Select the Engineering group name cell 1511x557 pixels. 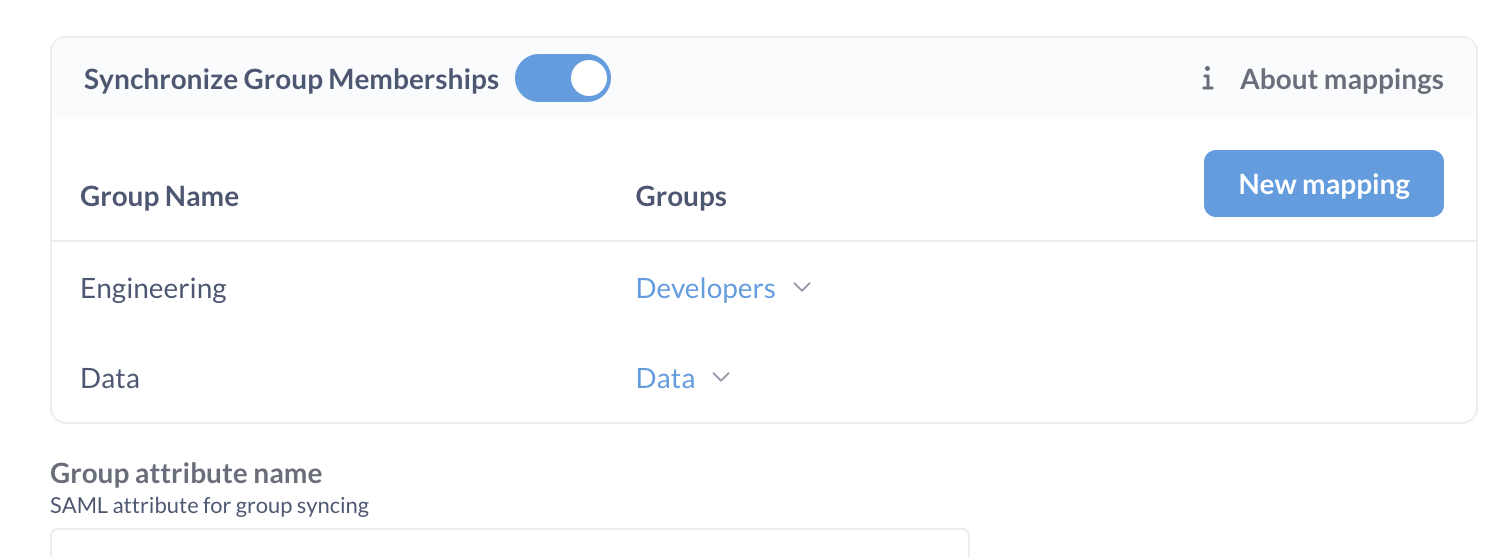pos(153,289)
